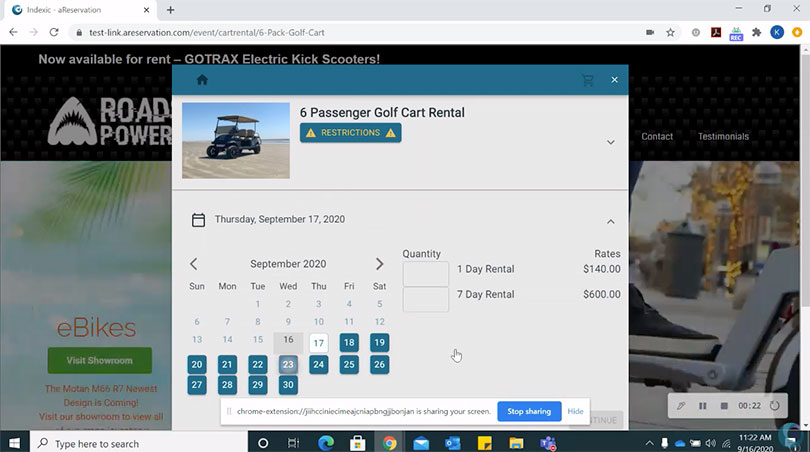The width and height of the screenshot is (810, 452).
Task: Close the Indexic aReservation tab
Action: coord(147,10)
